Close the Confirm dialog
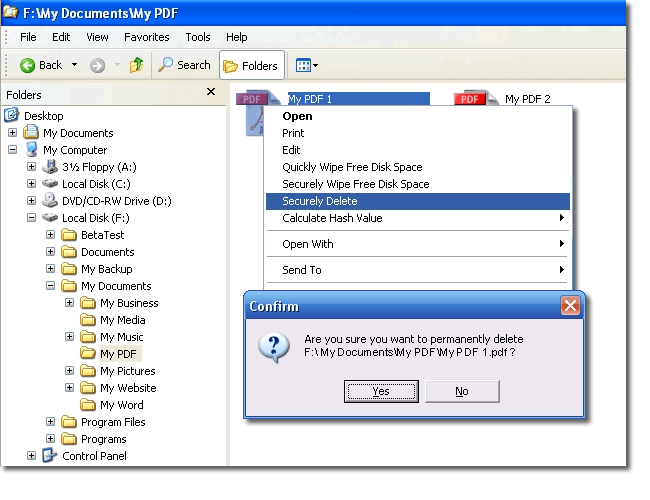The image size is (650, 500). point(570,306)
